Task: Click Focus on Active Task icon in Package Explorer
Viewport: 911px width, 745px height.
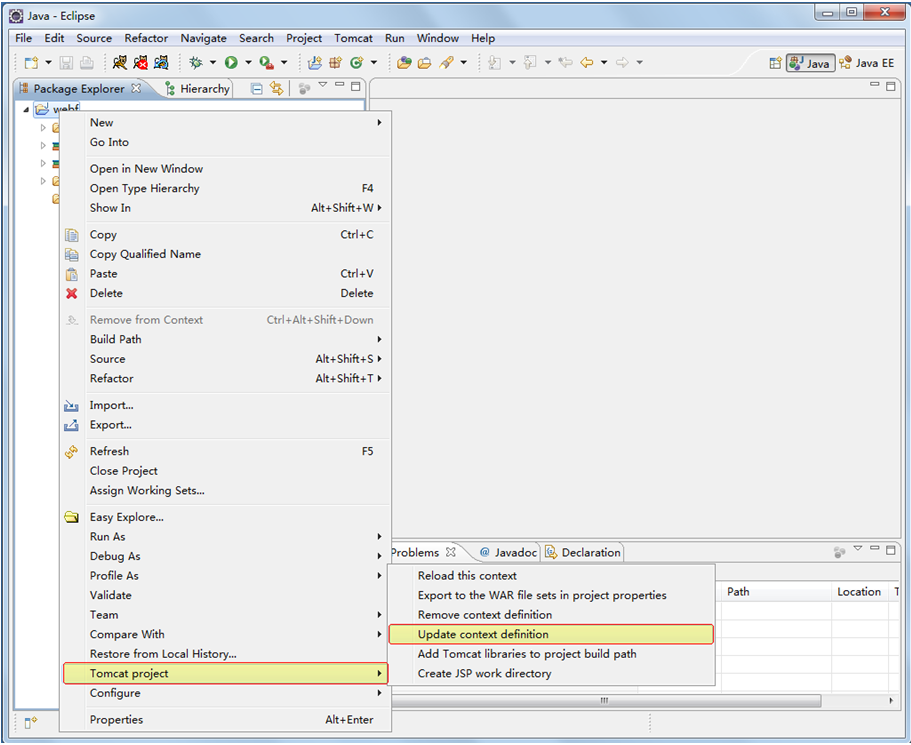Action: [304, 88]
